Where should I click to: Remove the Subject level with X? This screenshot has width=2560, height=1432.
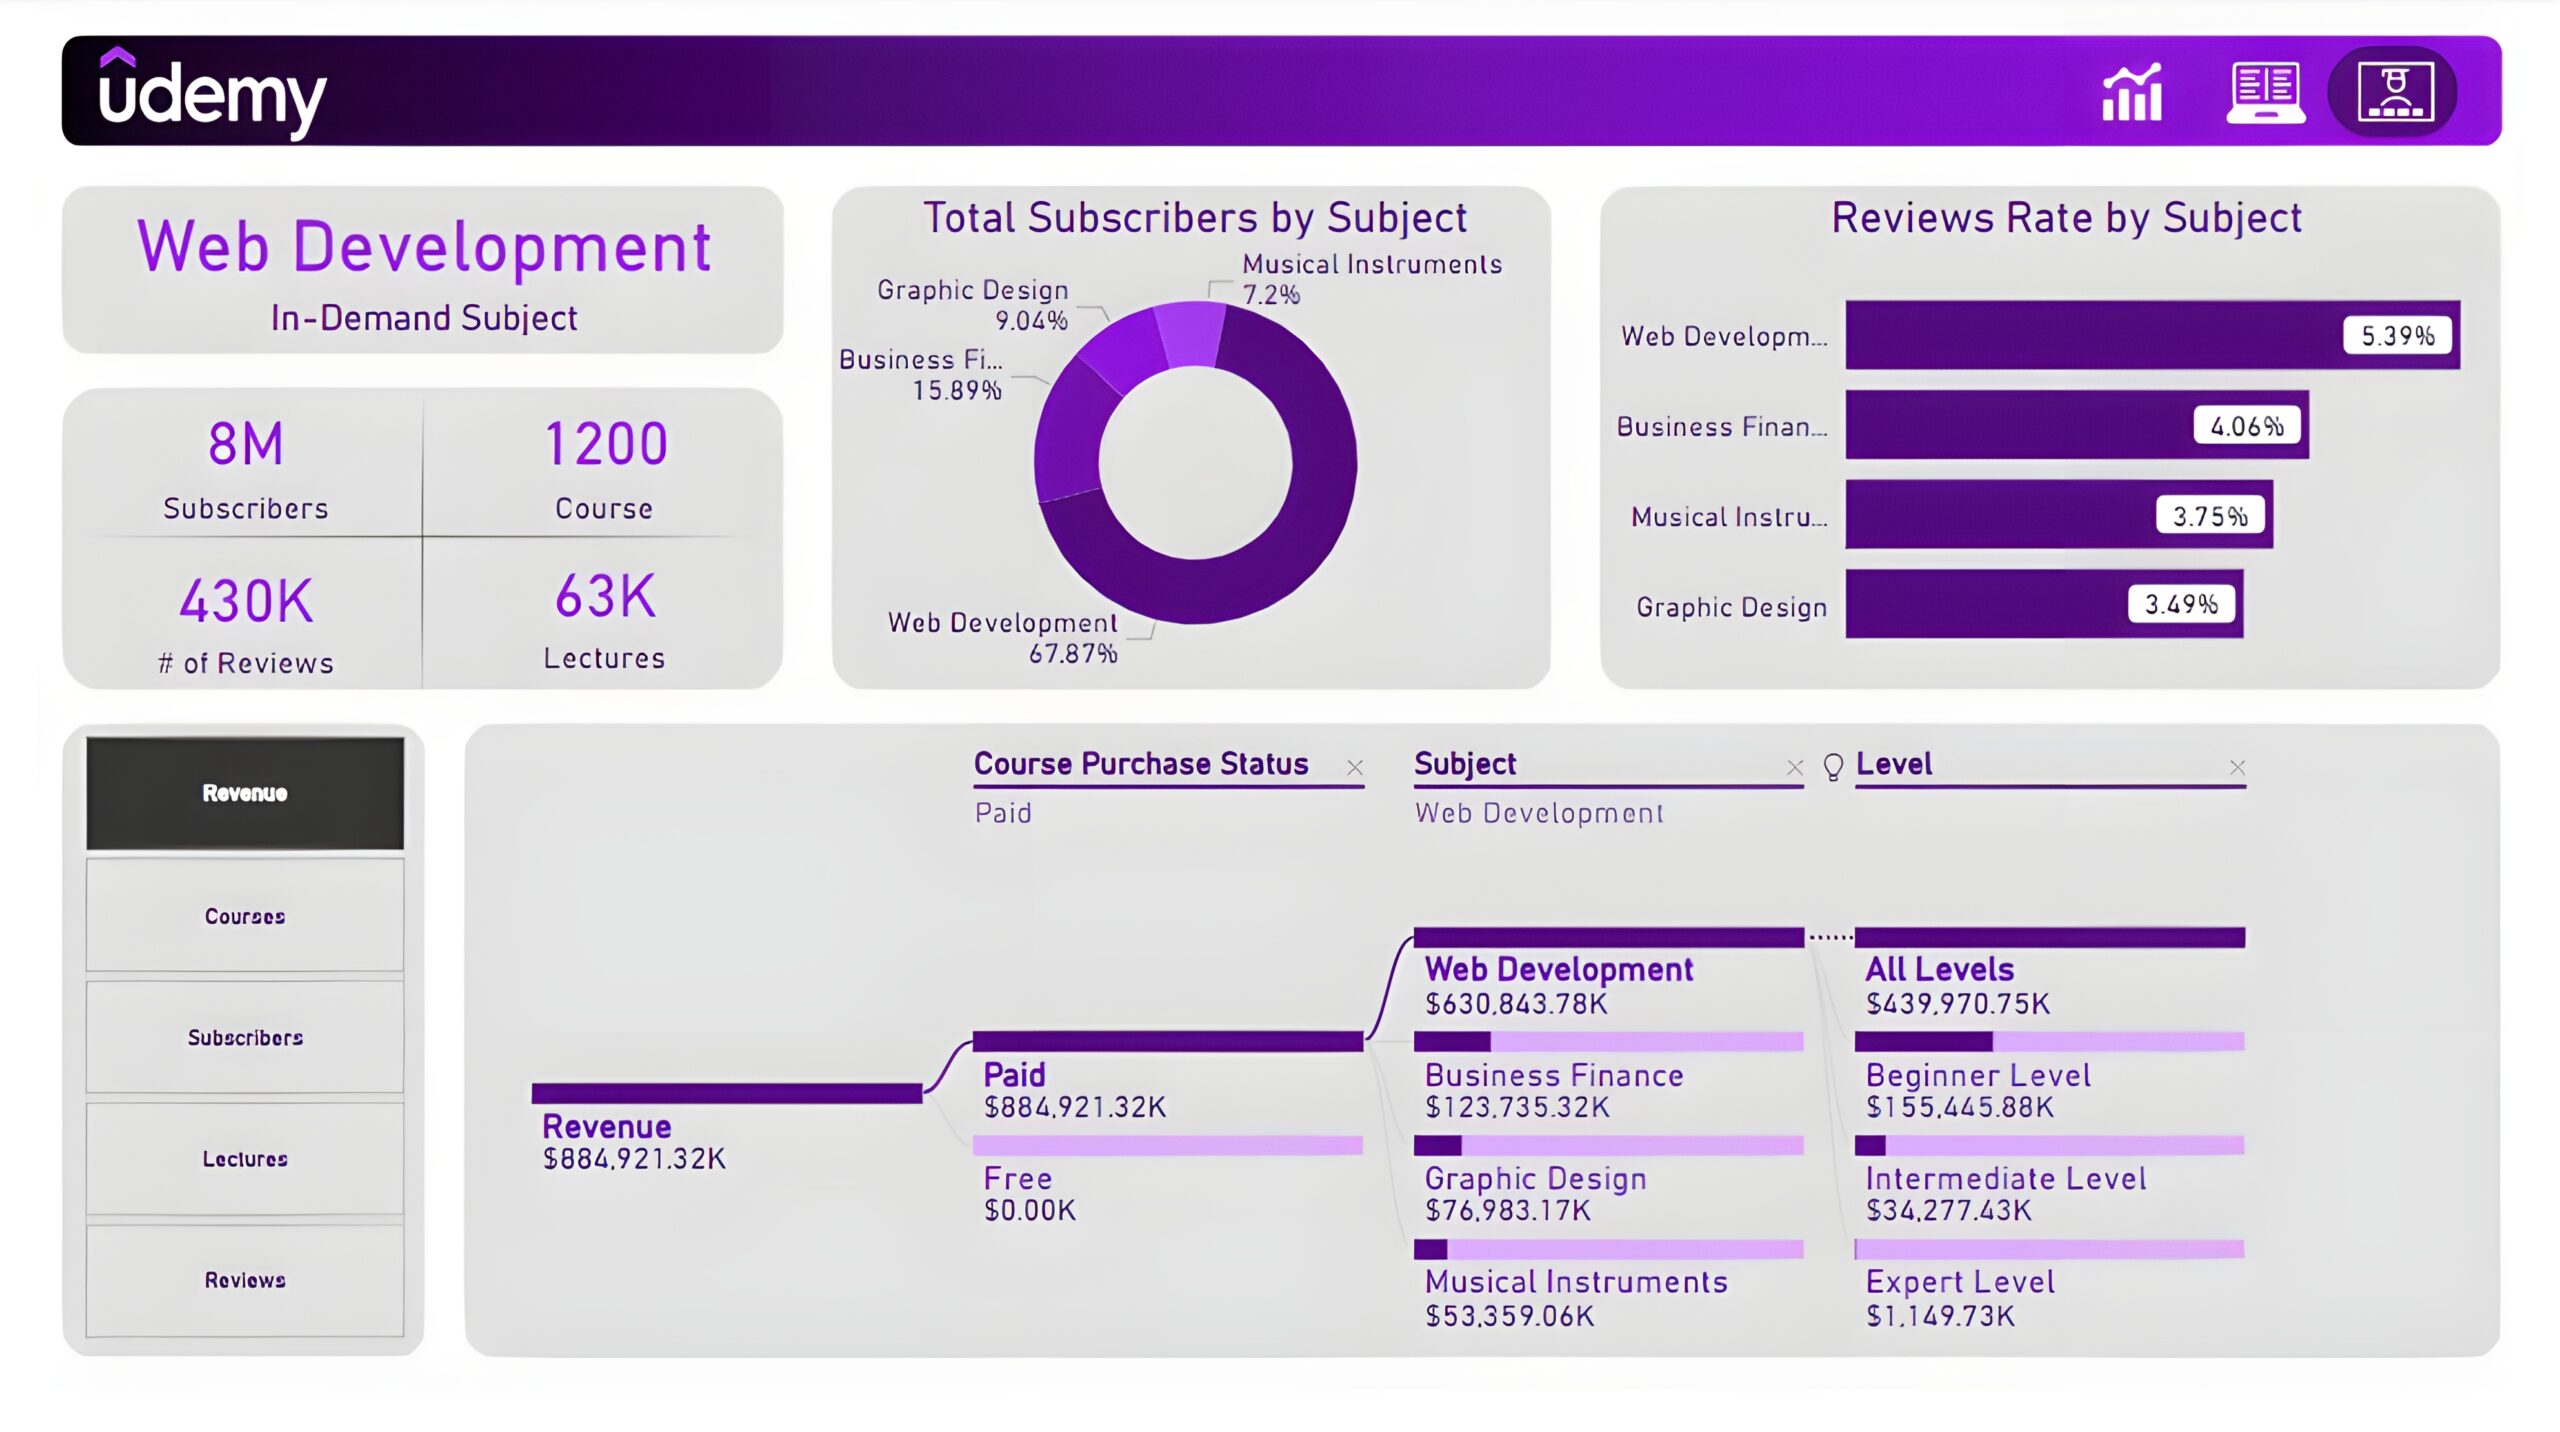pyautogui.click(x=1795, y=768)
